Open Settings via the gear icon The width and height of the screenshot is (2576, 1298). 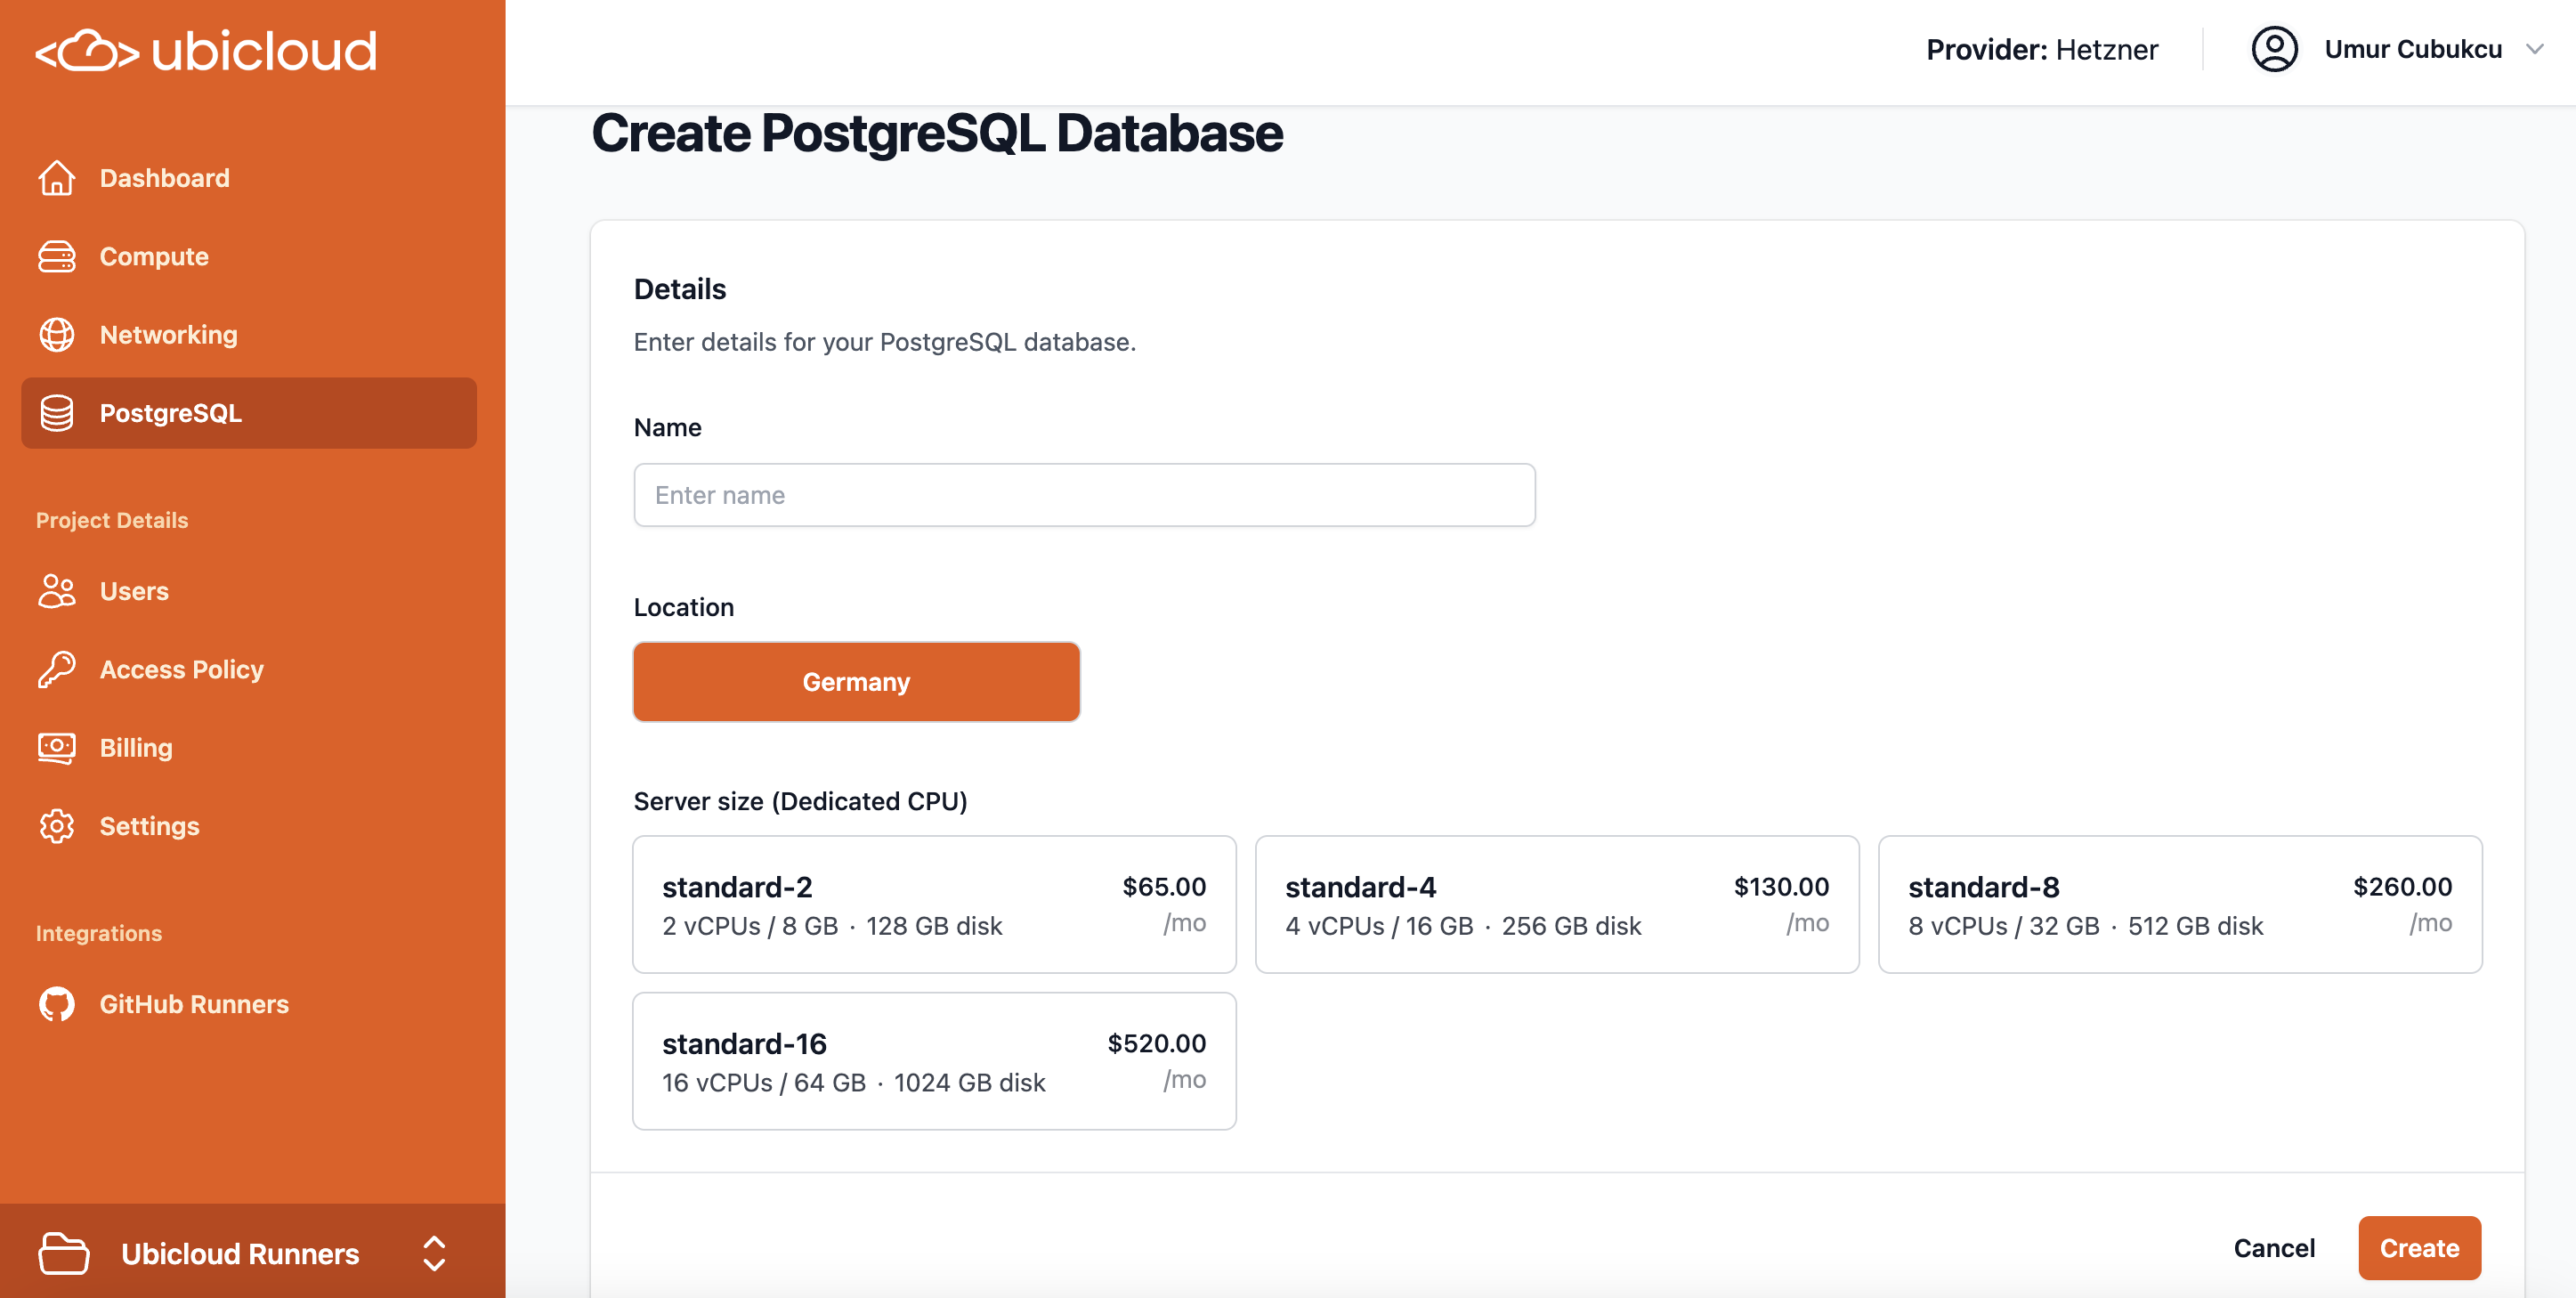[x=57, y=825]
